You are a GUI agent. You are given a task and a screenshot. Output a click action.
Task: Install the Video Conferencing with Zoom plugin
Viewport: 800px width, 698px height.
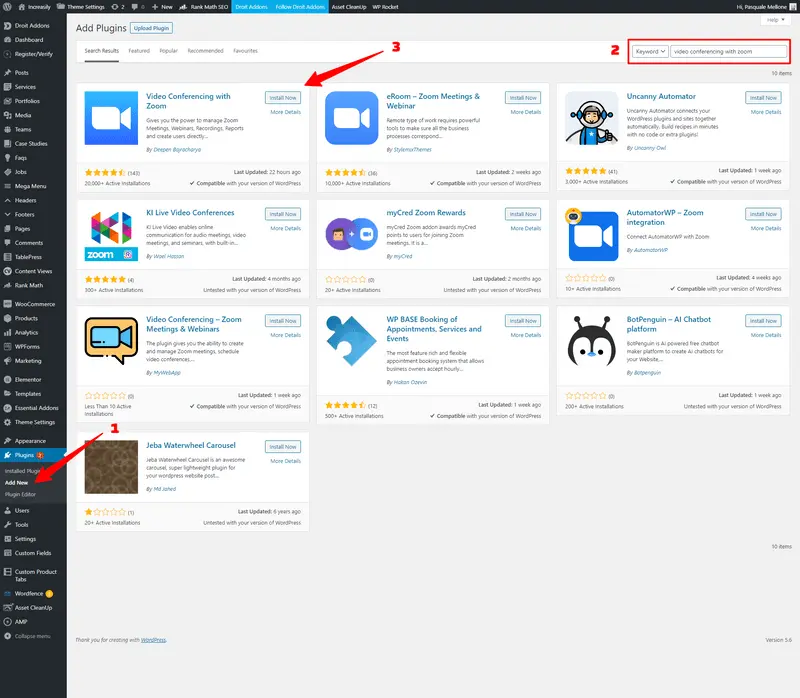pos(283,98)
